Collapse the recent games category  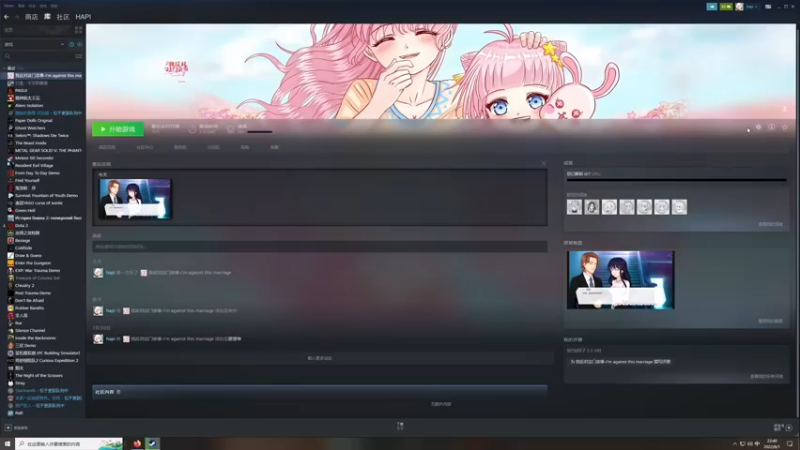coord(5,68)
